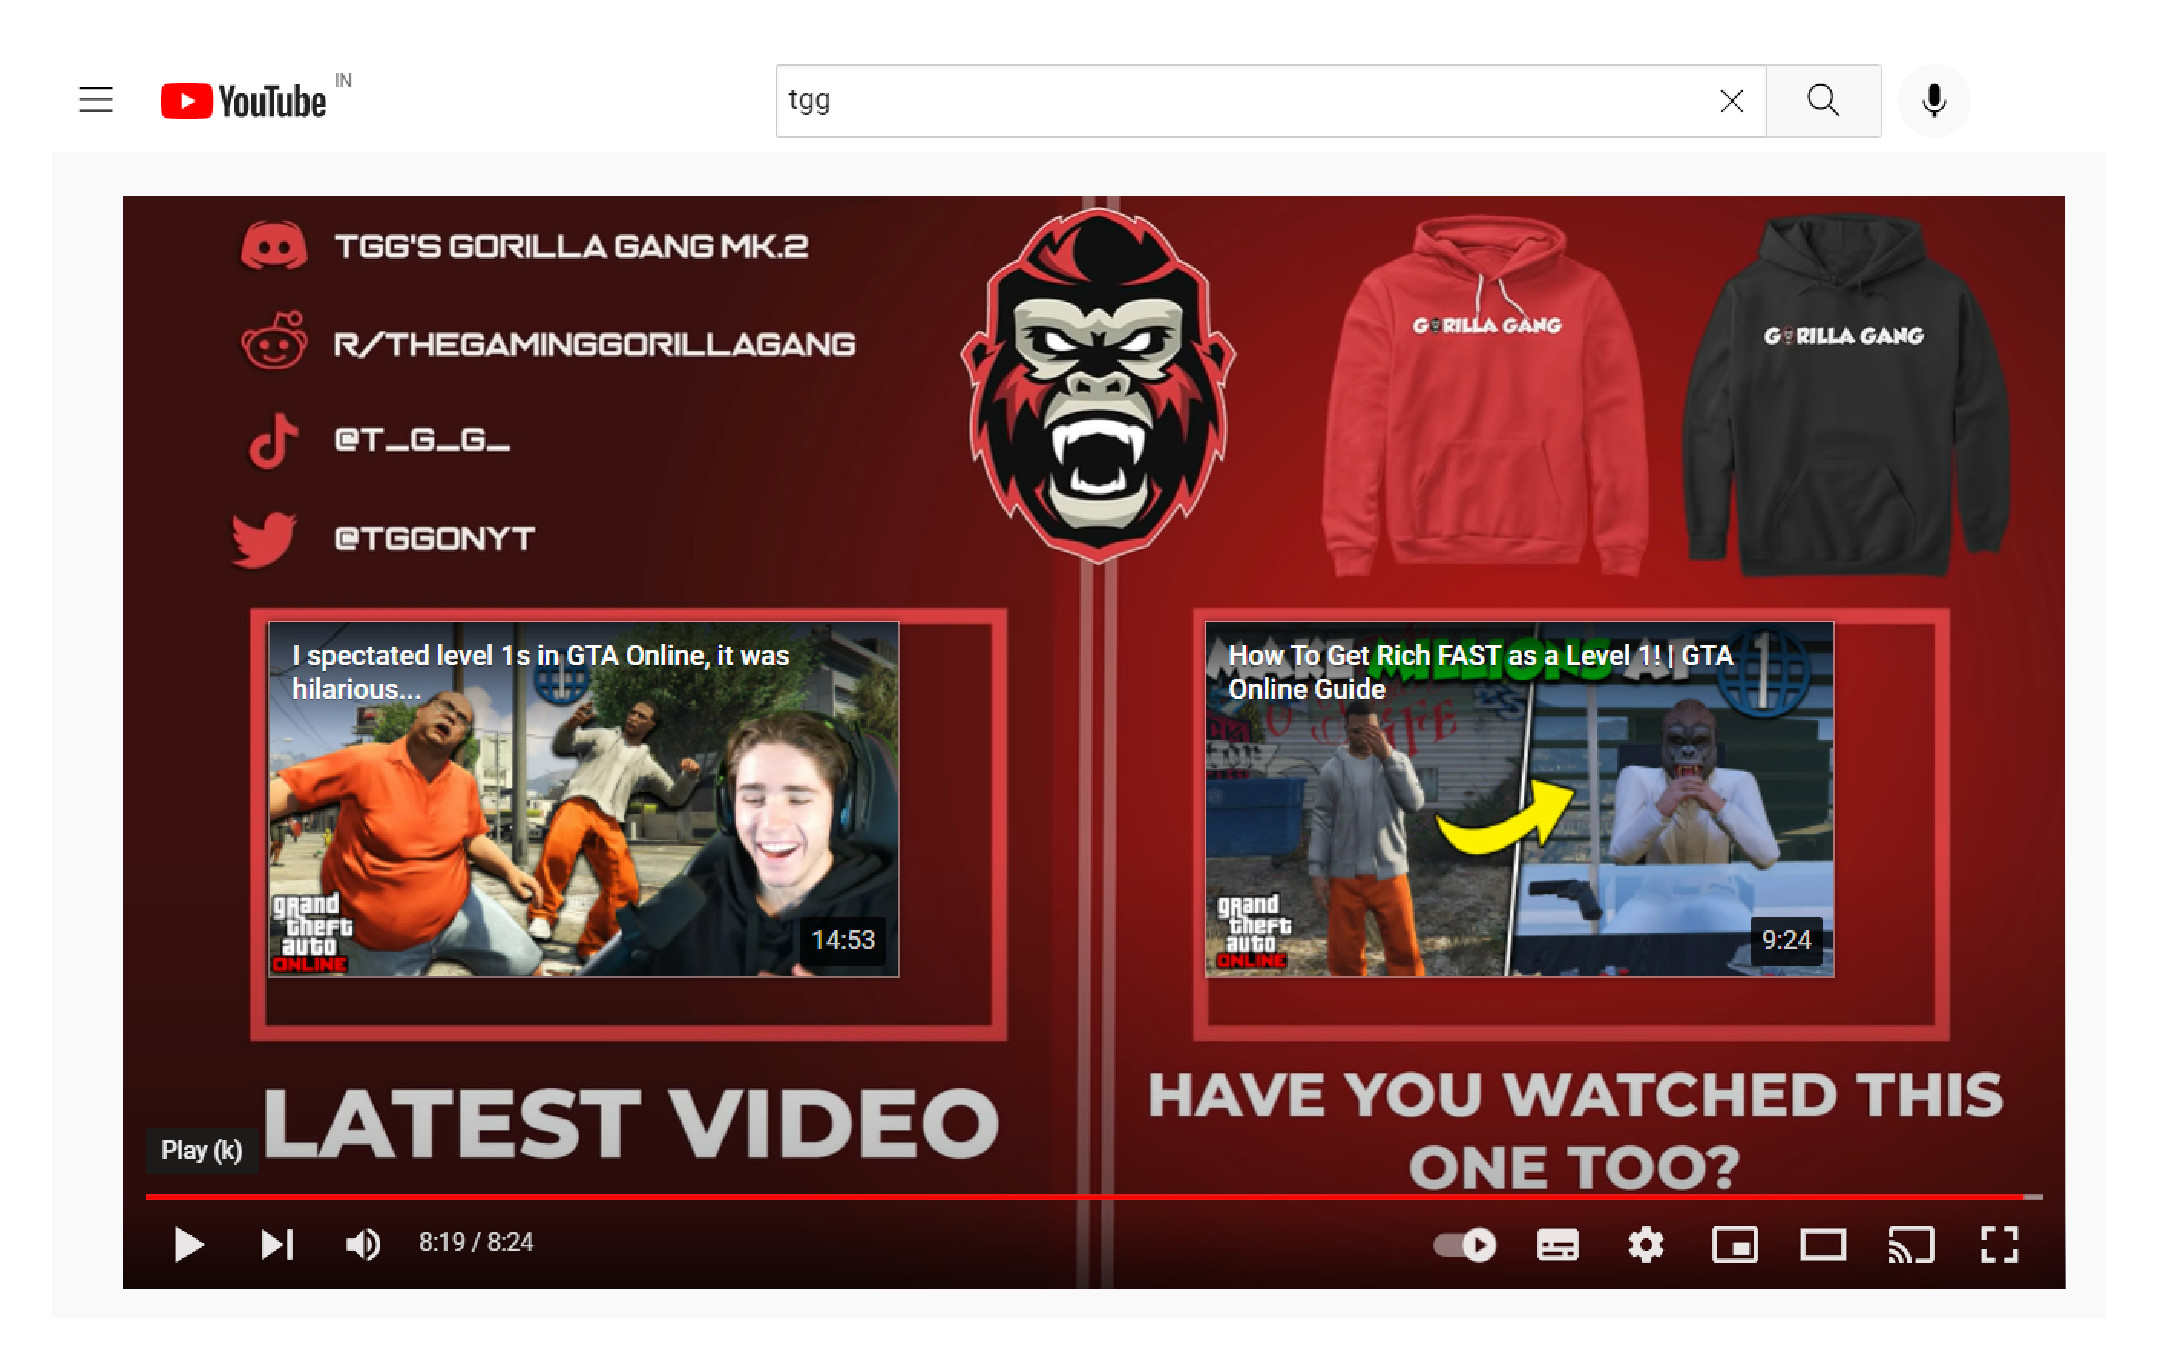Click the title 'I spectated level 1s in GTA Online'
Screen dimensions: 2159x1361
pyautogui.click(x=541, y=671)
